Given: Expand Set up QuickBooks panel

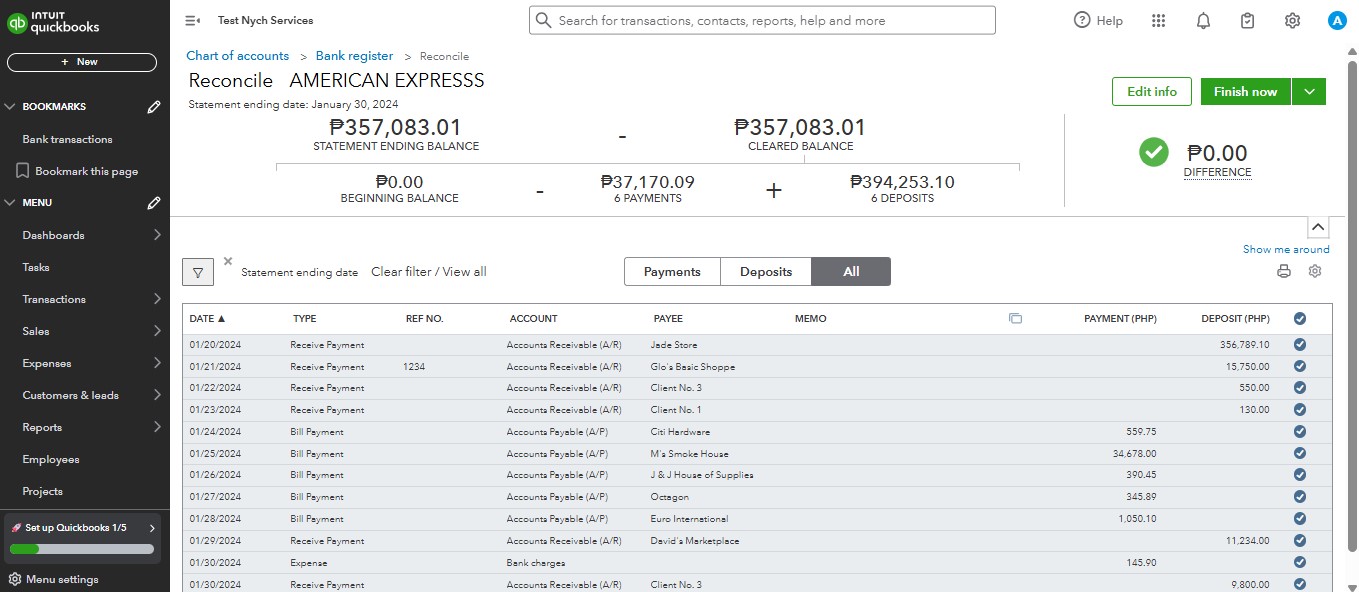Looking at the screenshot, I should (x=152, y=527).
